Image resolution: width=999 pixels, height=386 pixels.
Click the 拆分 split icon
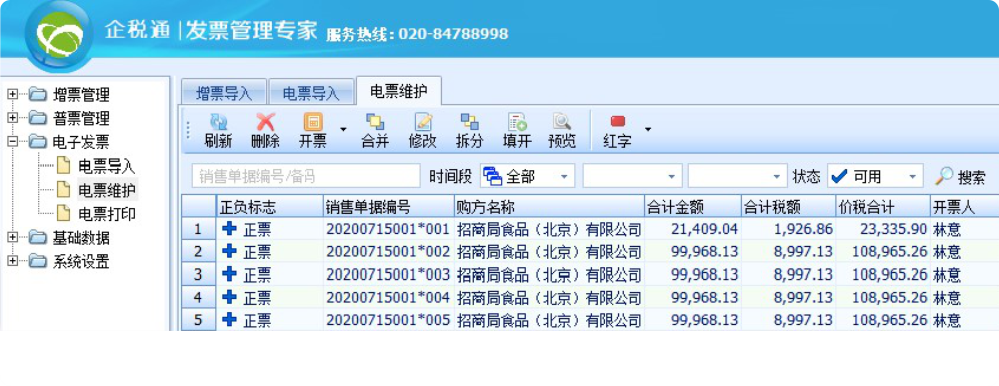tap(470, 122)
